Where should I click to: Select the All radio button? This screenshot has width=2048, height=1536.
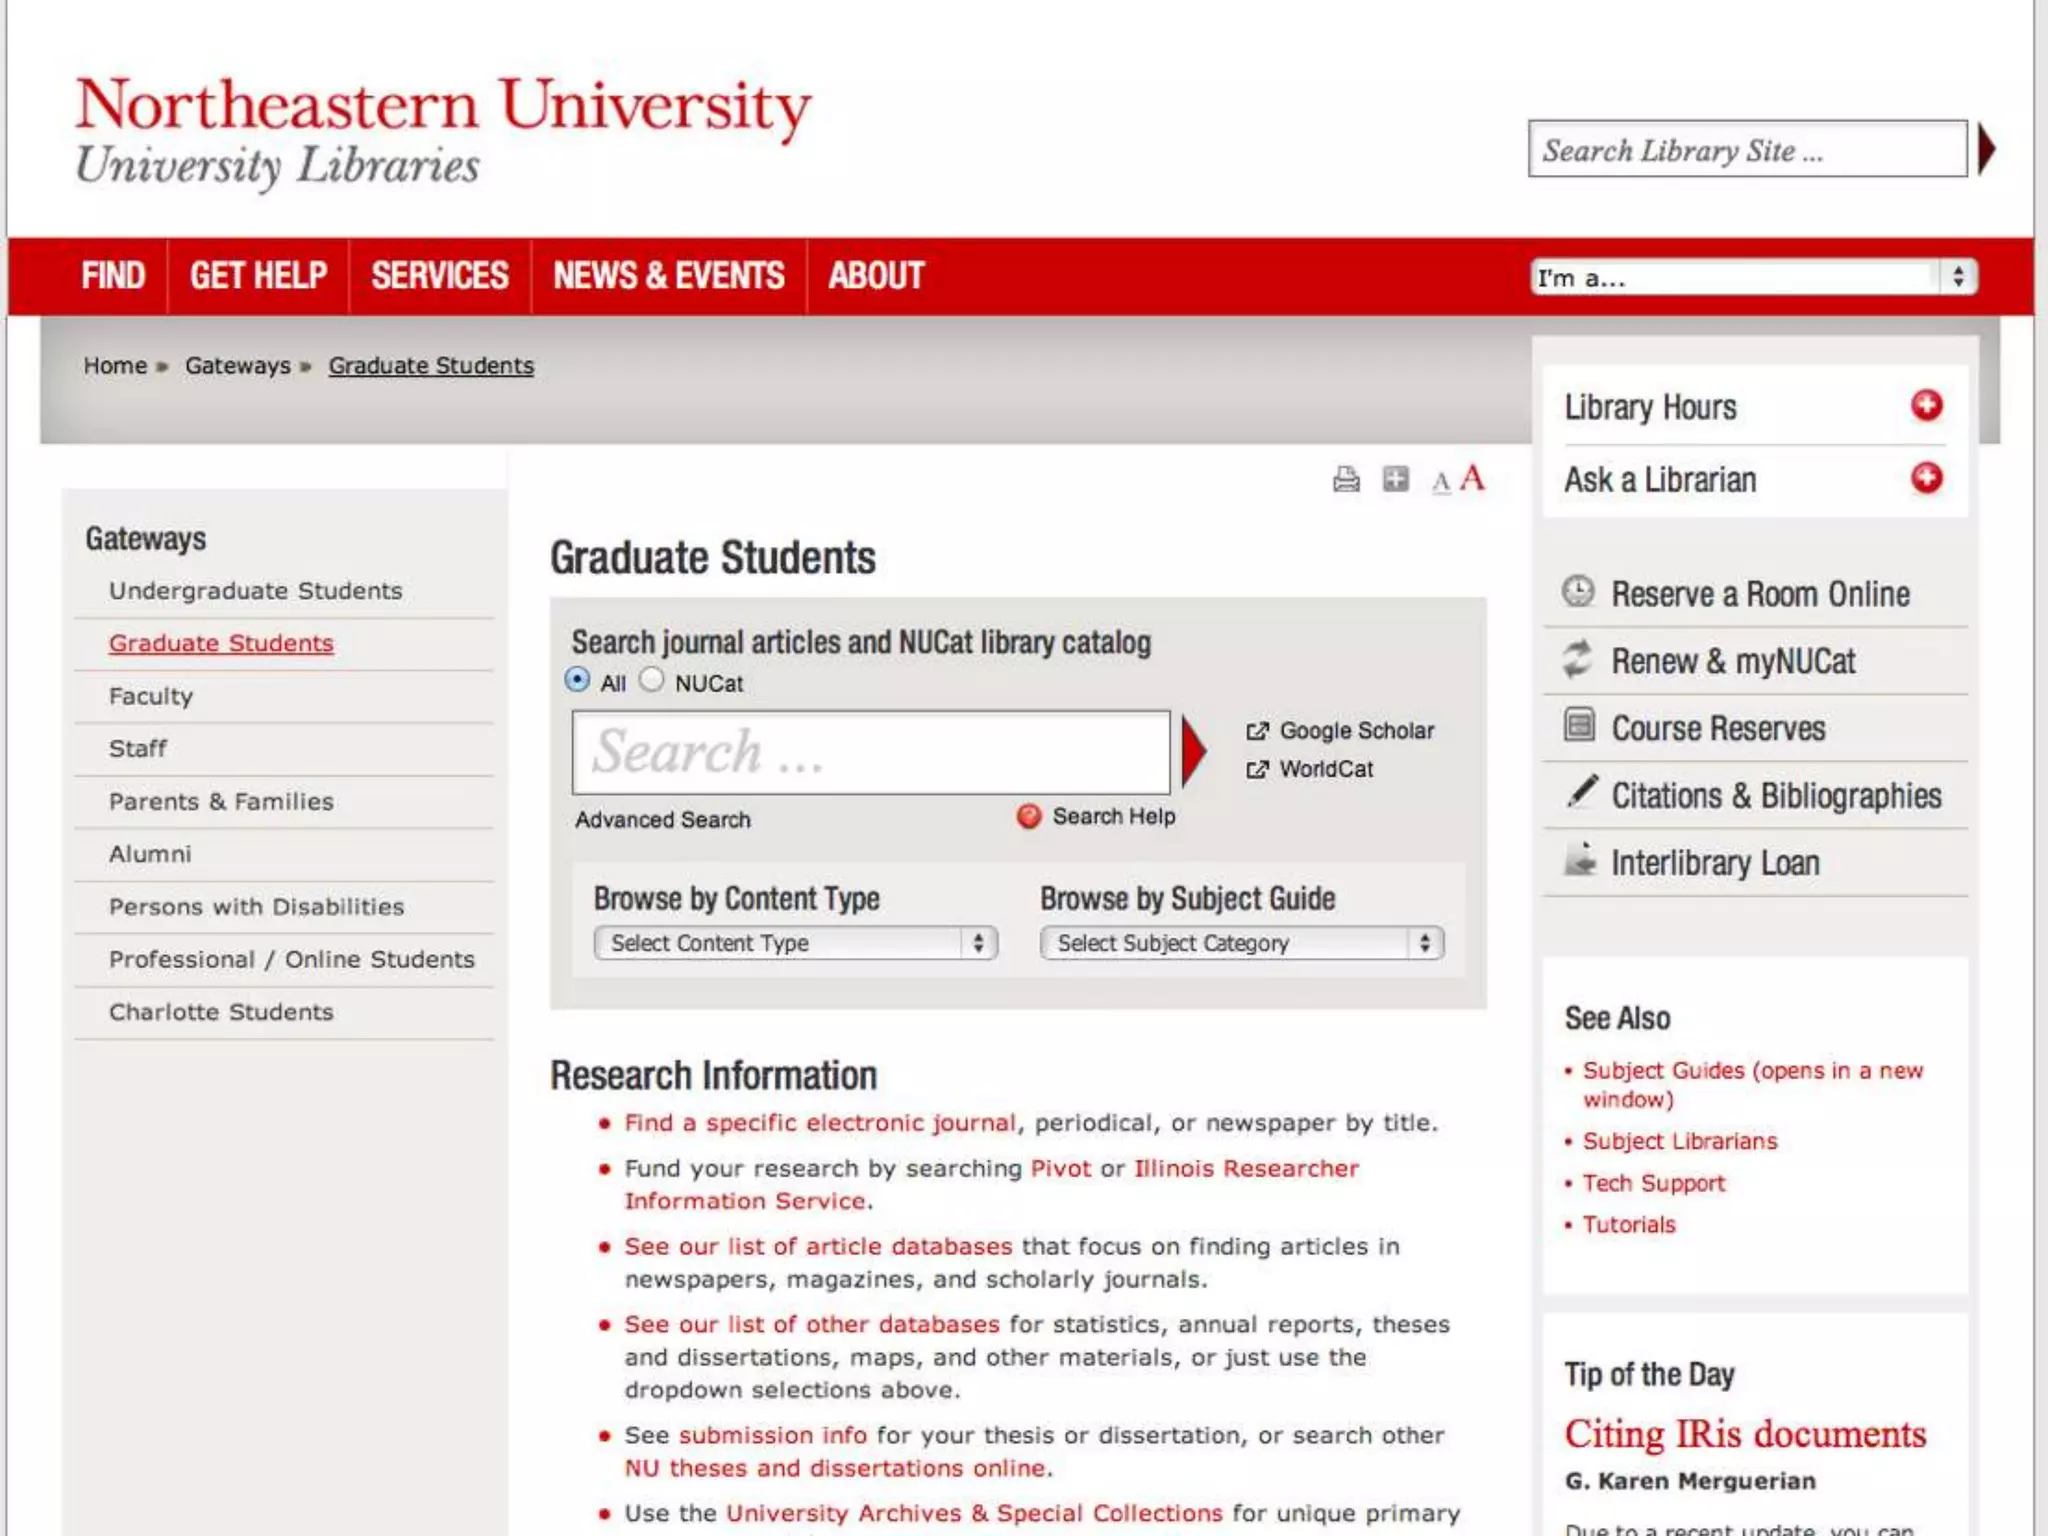[577, 680]
